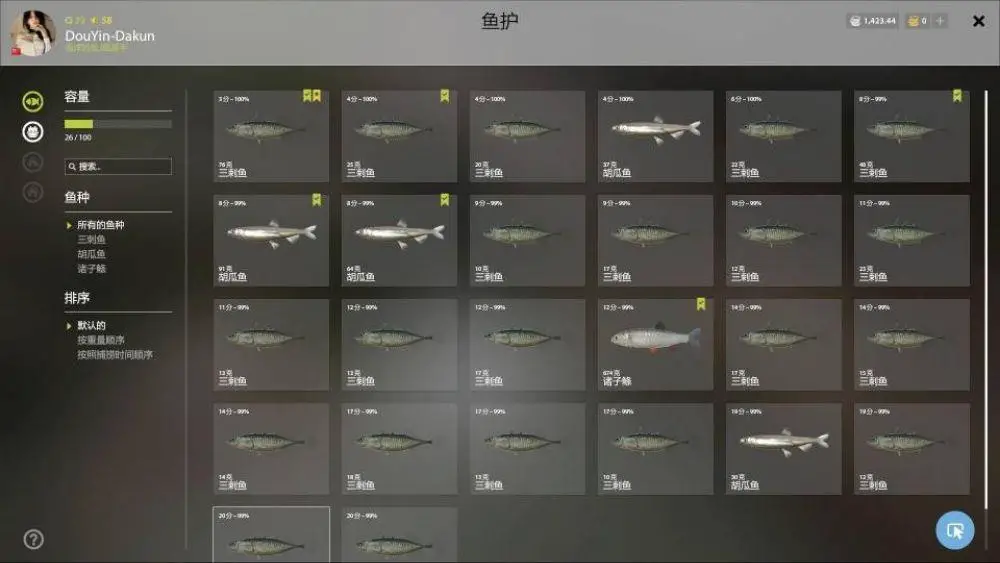The width and height of the screenshot is (1000, 563).
Task: Sort by 按照捕捞时间顺序 option
Action: [115, 355]
